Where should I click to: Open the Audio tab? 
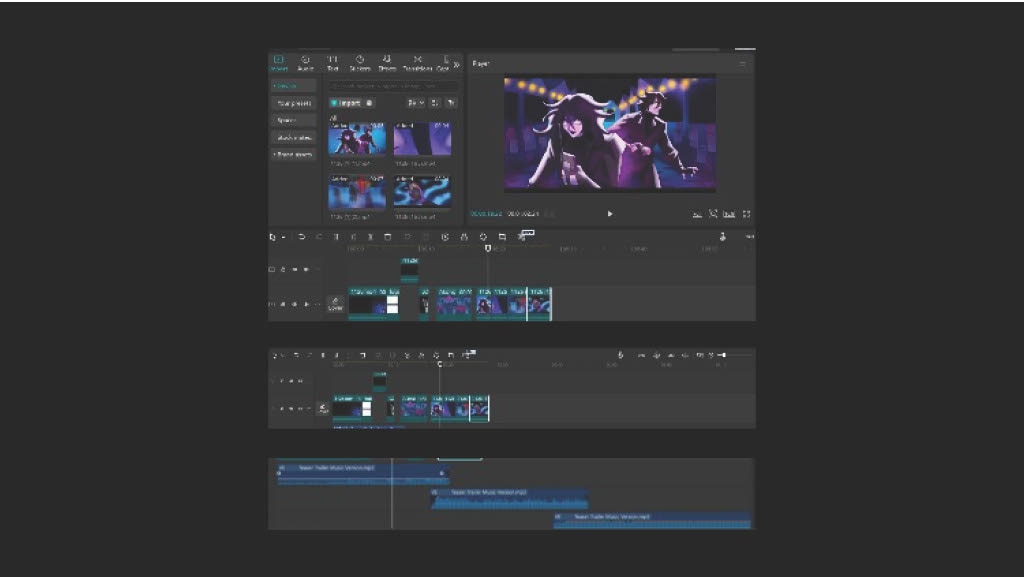coord(305,63)
